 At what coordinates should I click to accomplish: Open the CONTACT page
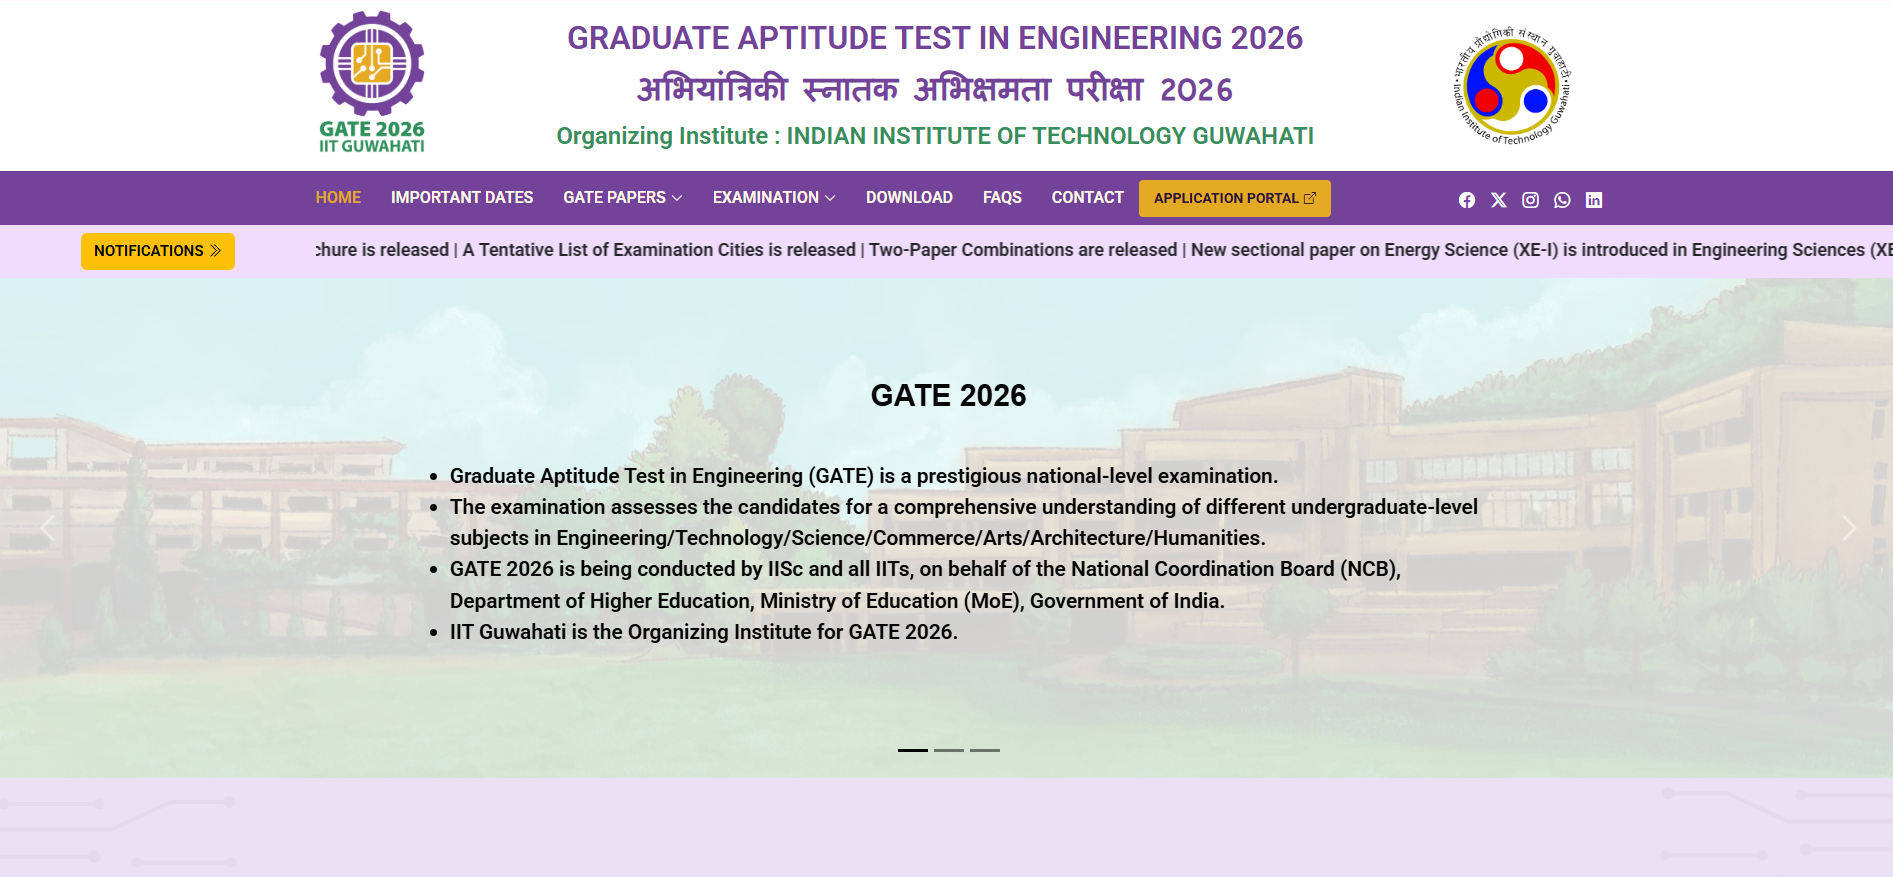[1087, 198]
